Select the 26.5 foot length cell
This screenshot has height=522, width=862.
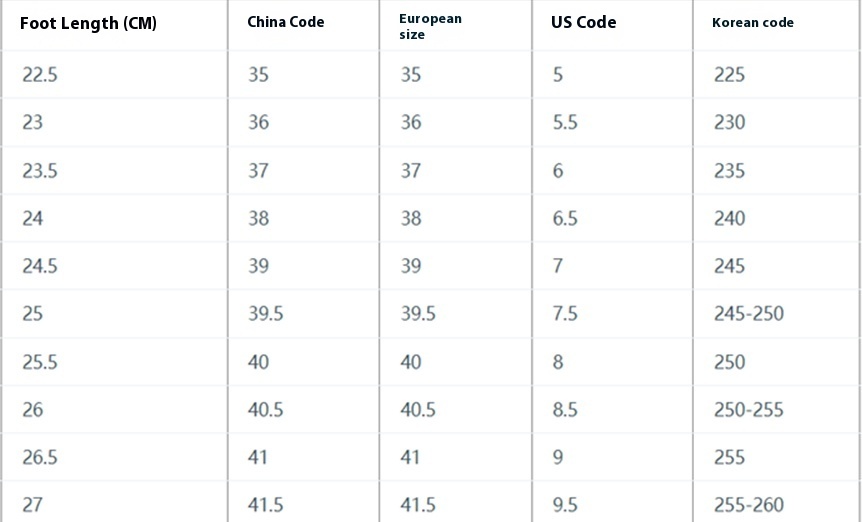click(40, 457)
